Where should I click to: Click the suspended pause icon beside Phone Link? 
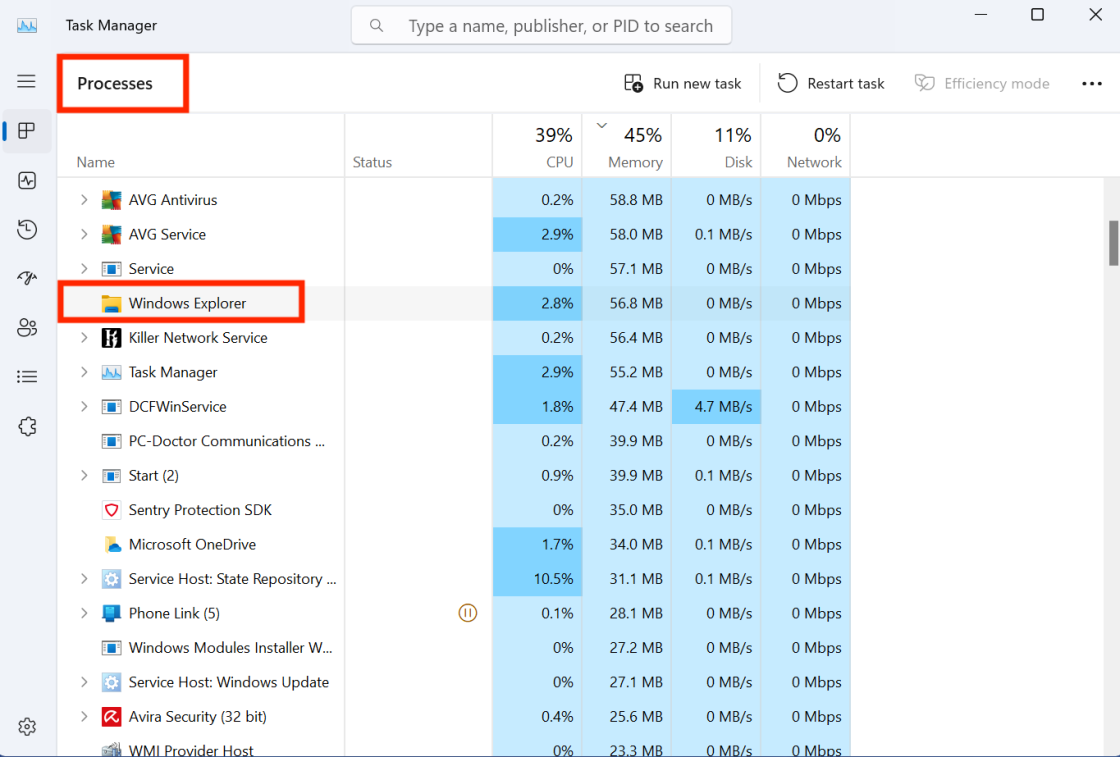467,612
